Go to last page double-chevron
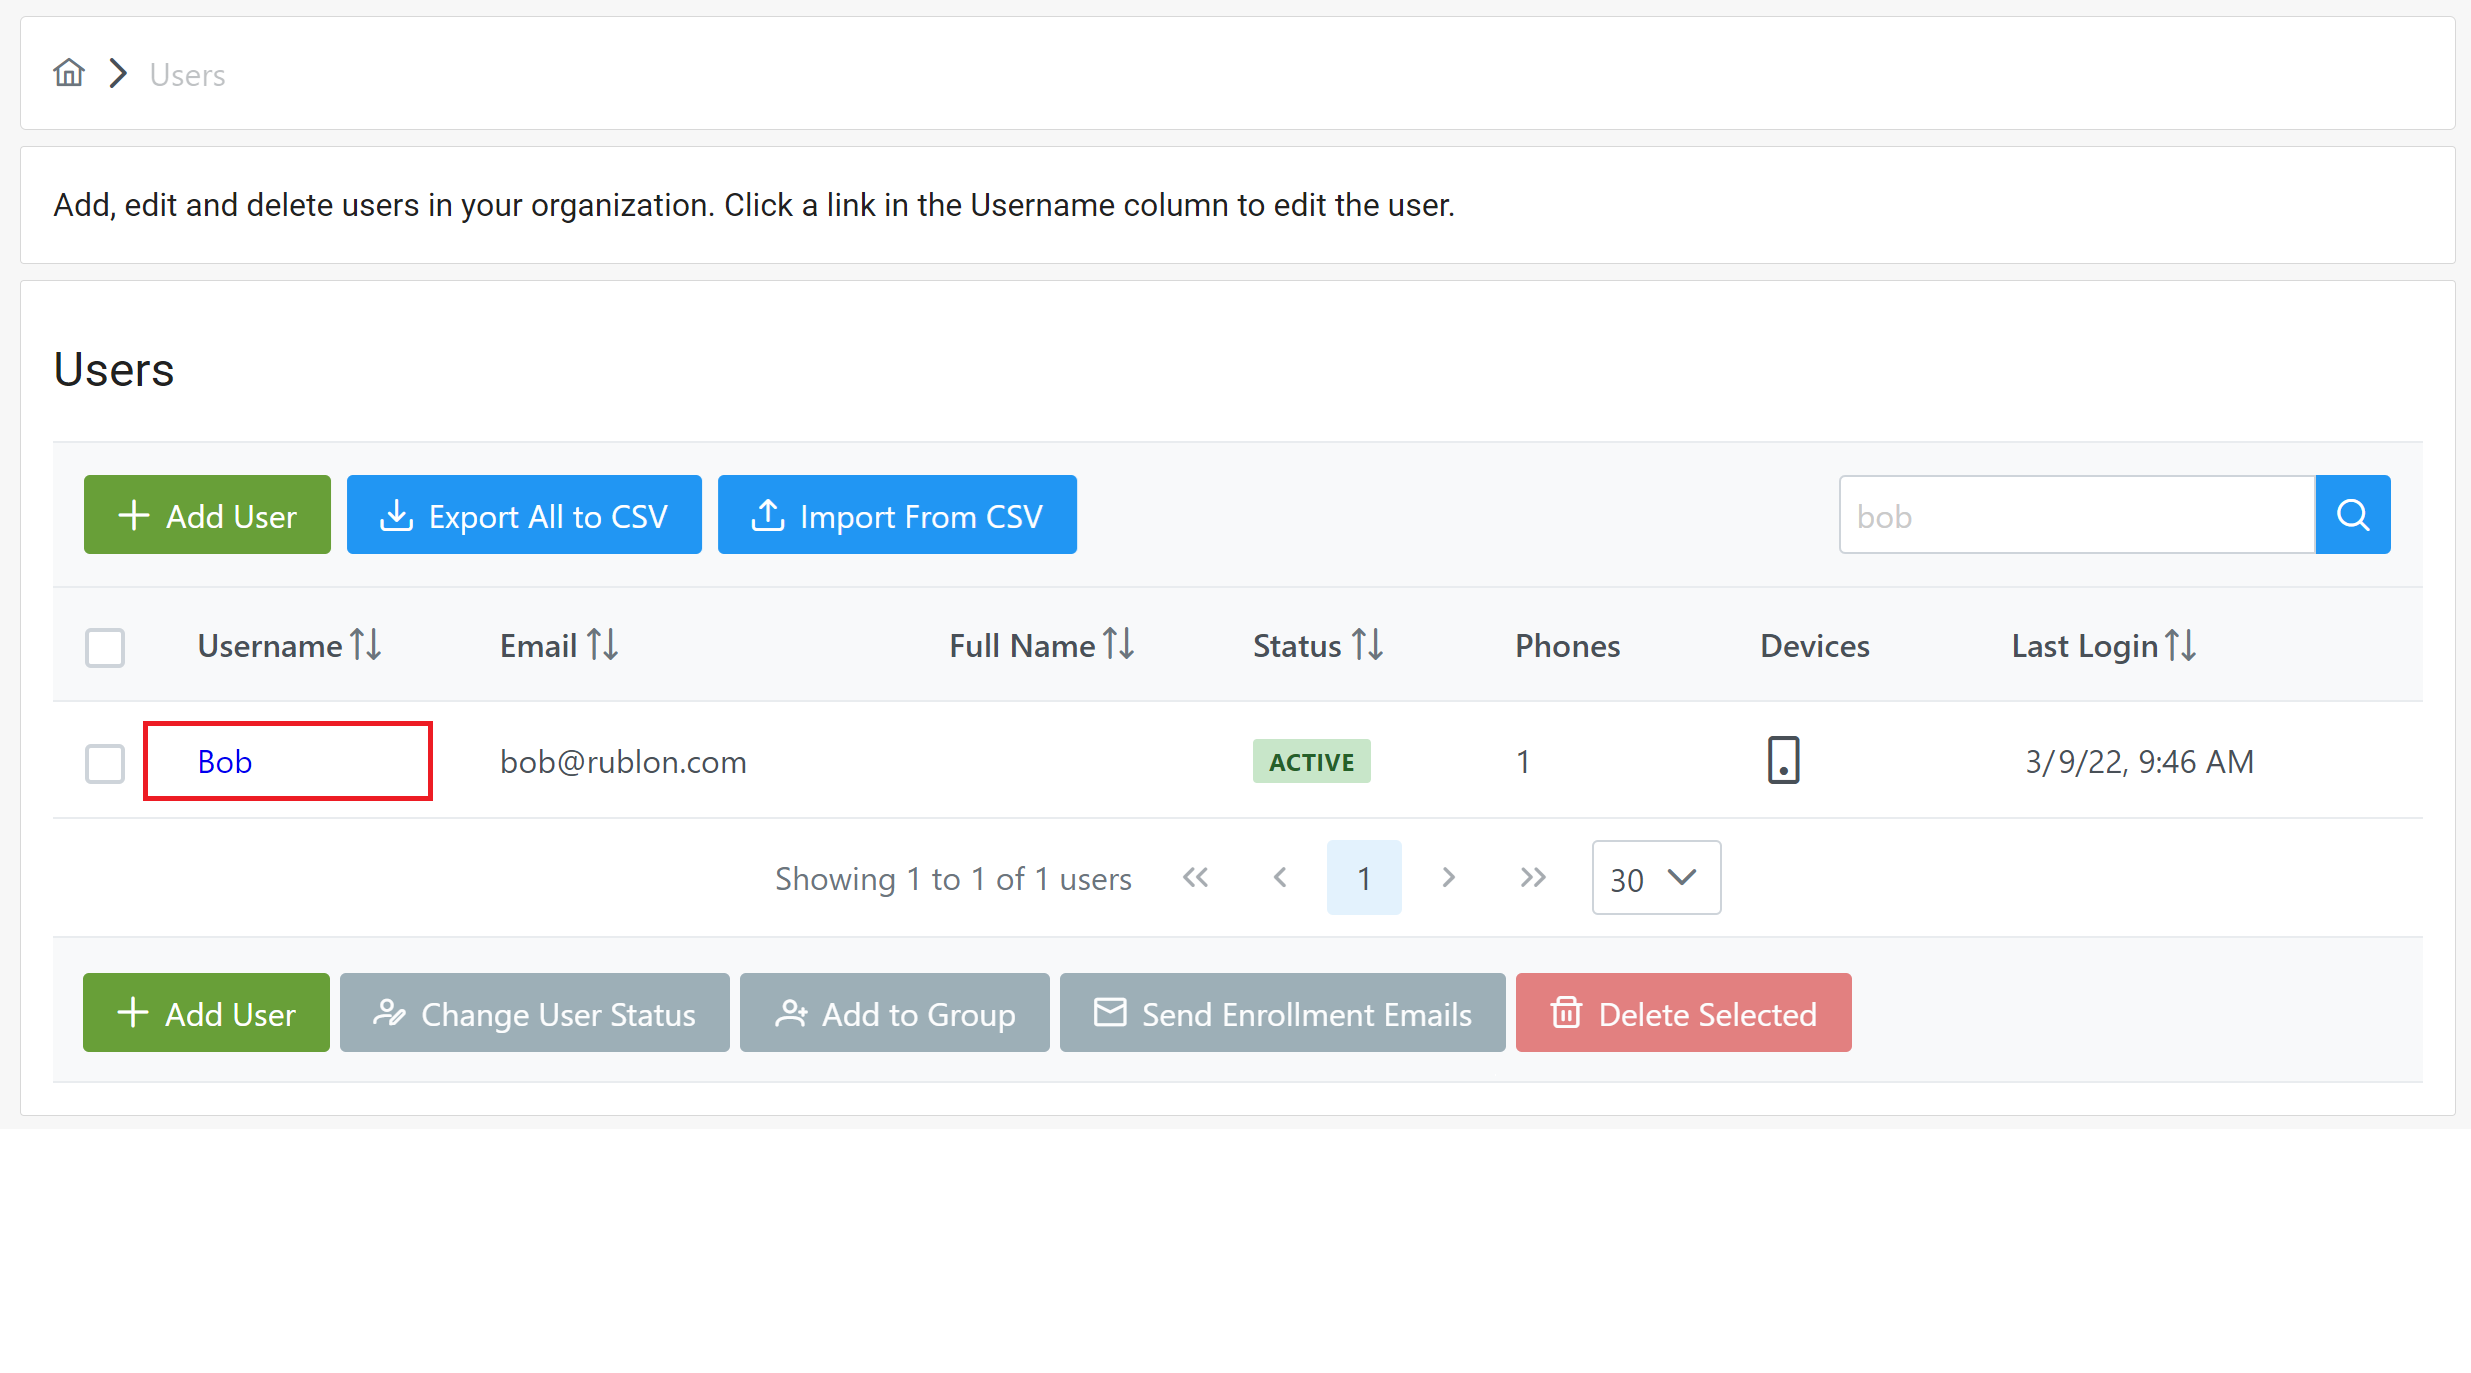2471x1373 pixels. point(1533,878)
